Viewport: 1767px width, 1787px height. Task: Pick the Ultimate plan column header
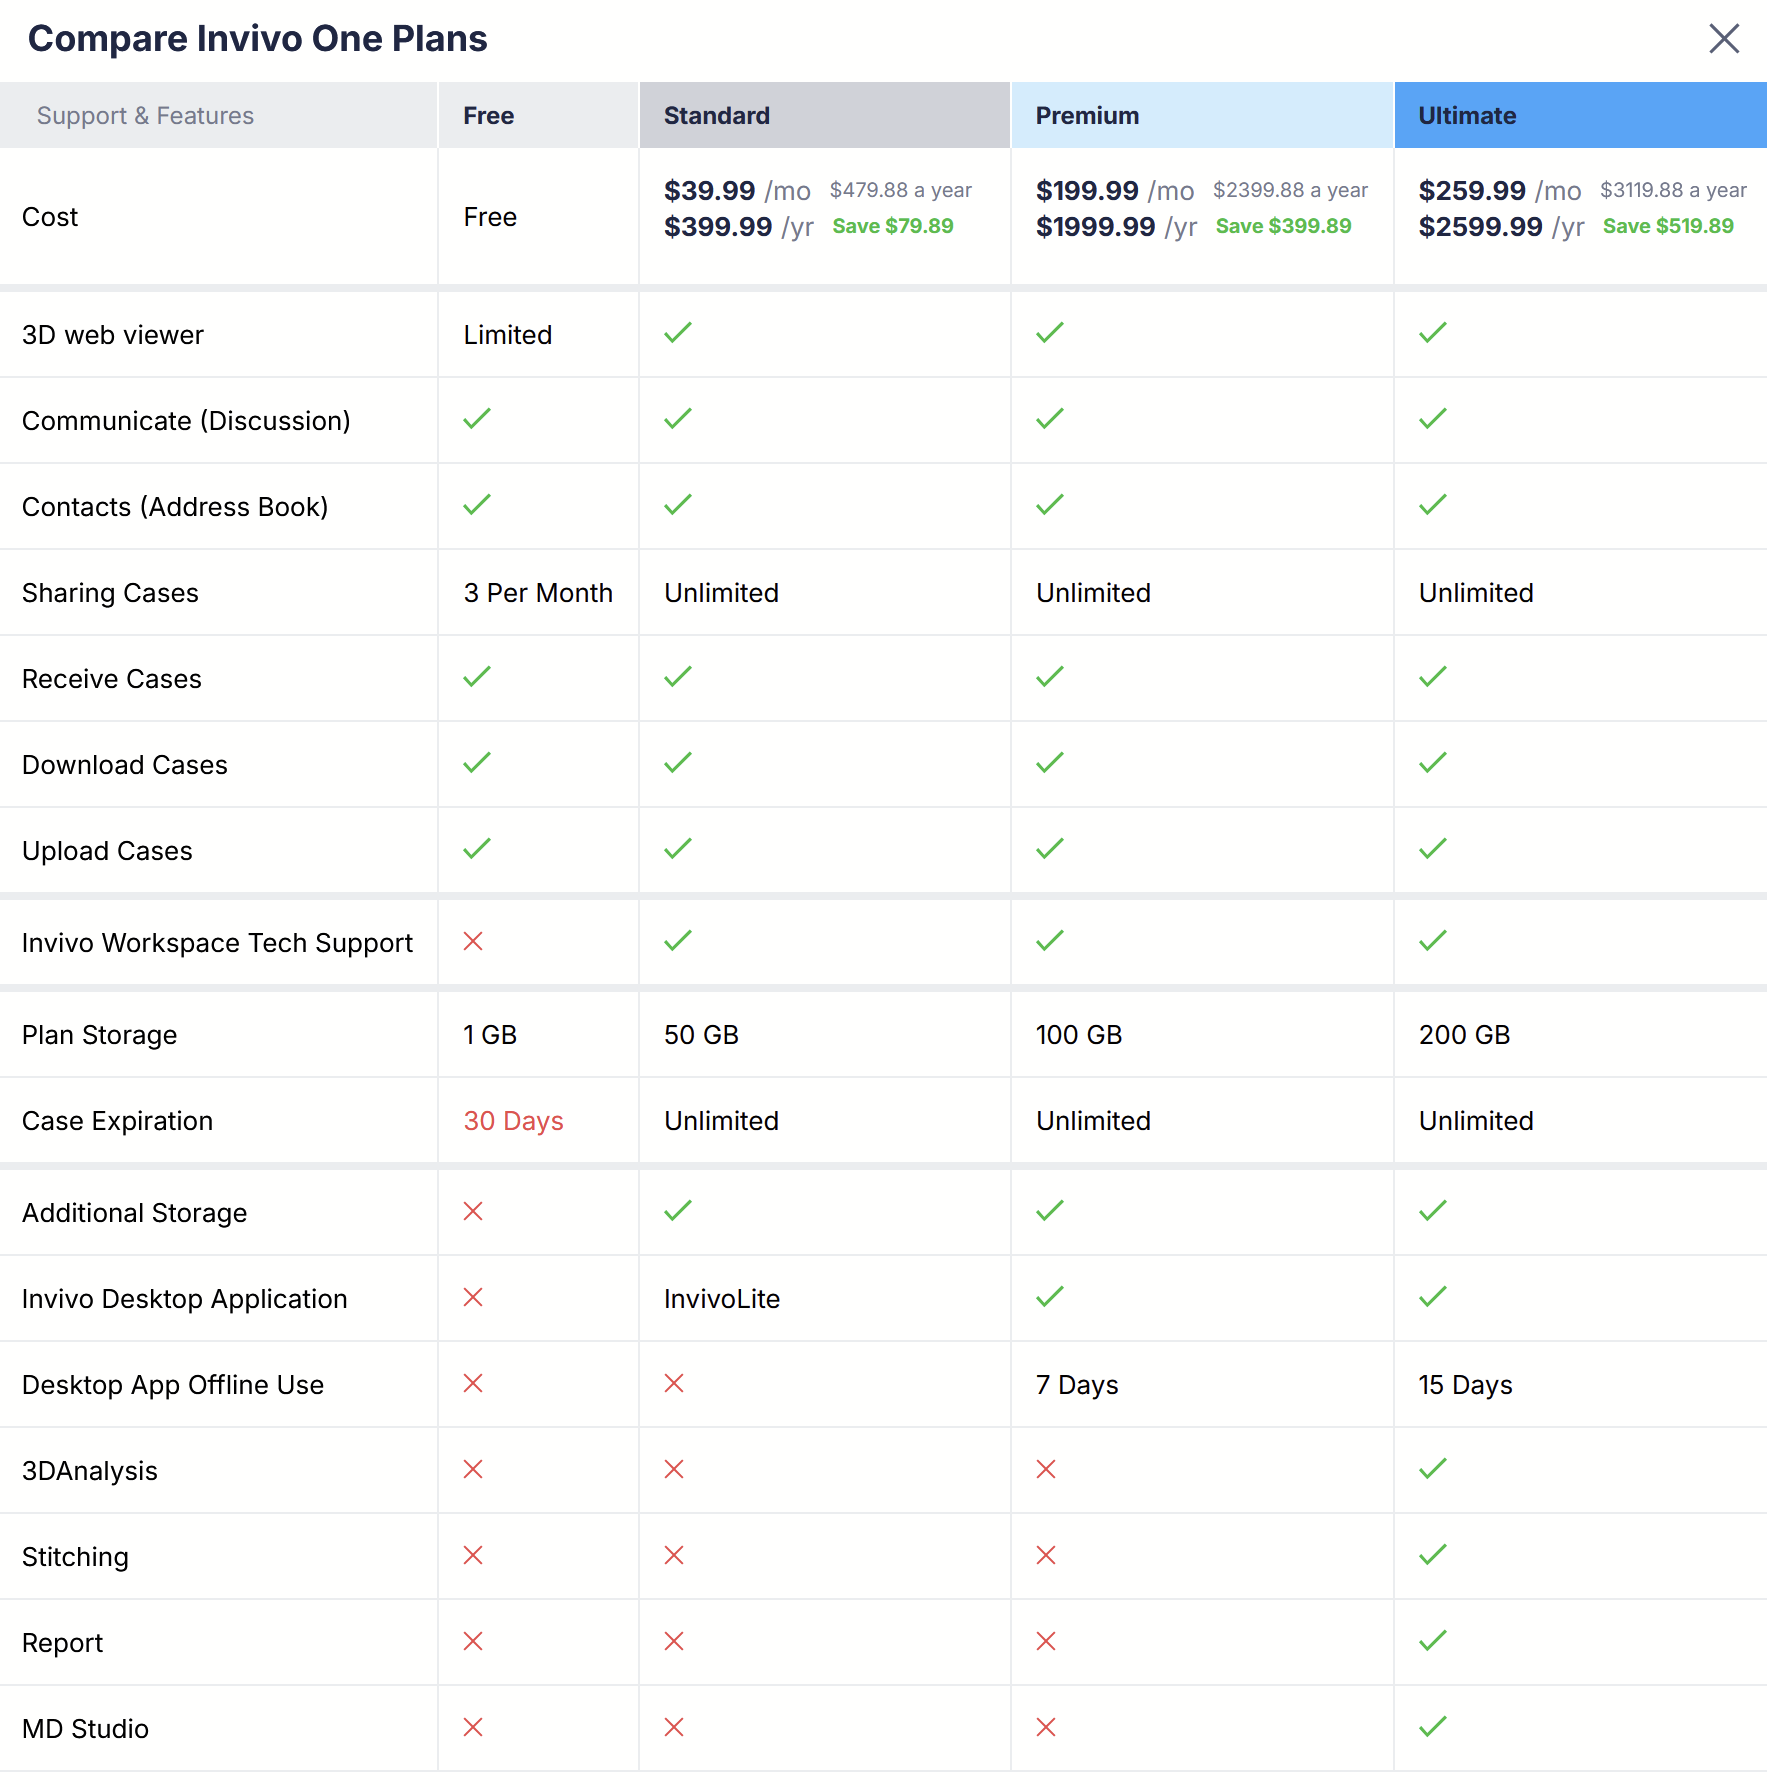pos(1467,116)
